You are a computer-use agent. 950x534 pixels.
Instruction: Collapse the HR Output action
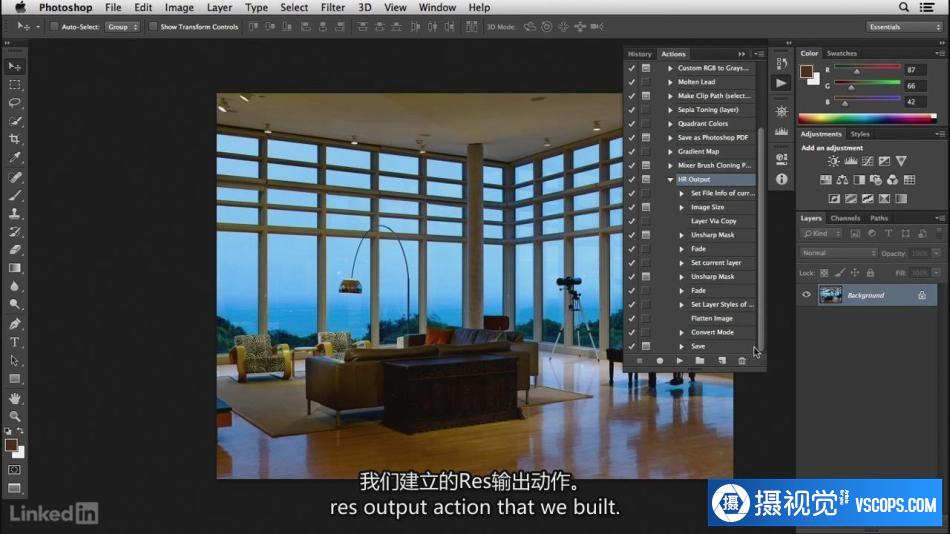pyautogui.click(x=670, y=180)
